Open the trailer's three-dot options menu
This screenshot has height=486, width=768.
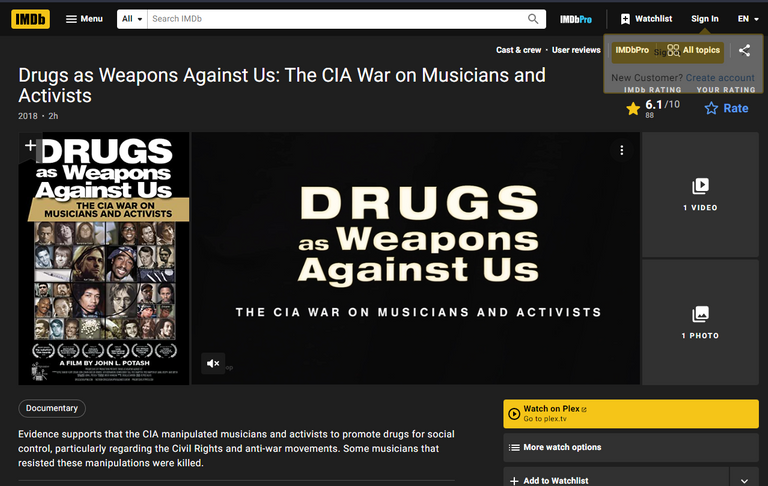click(x=622, y=150)
